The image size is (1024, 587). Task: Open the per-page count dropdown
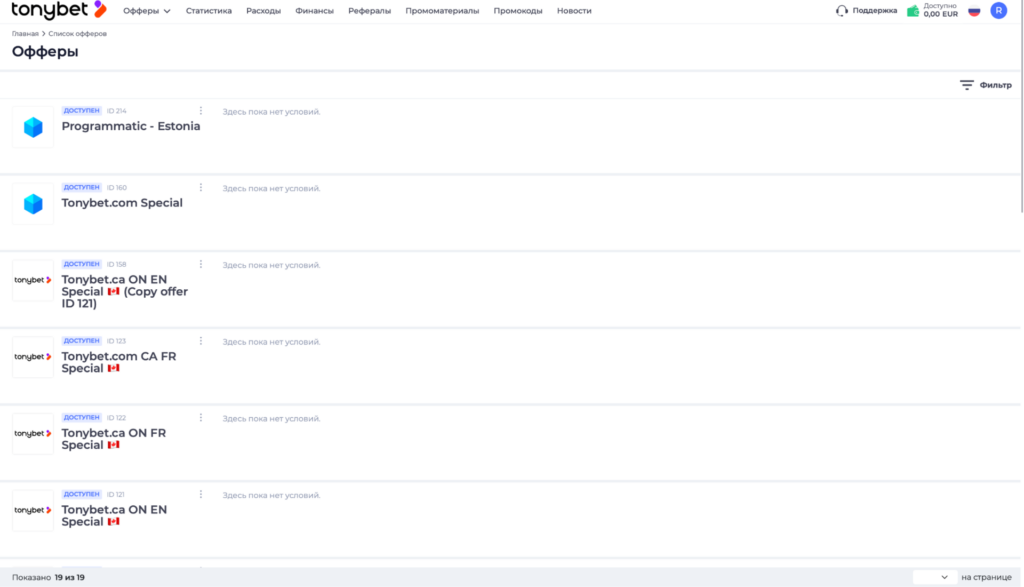pyautogui.click(x=935, y=577)
